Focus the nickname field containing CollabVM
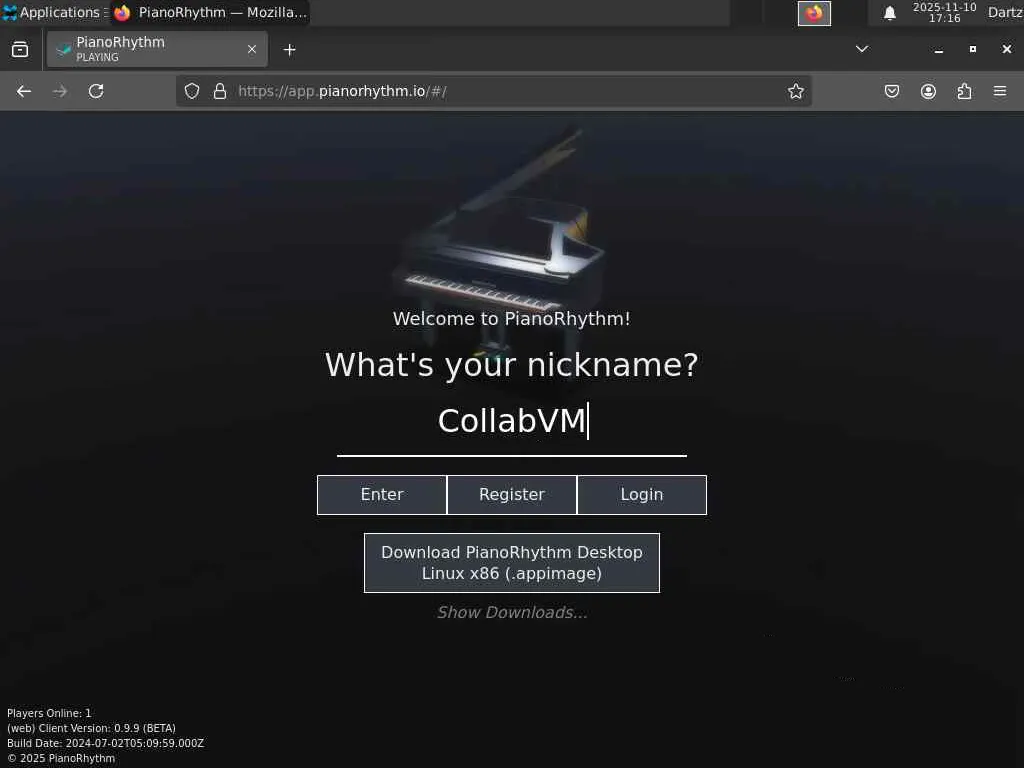1024x768 pixels. (x=512, y=422)
